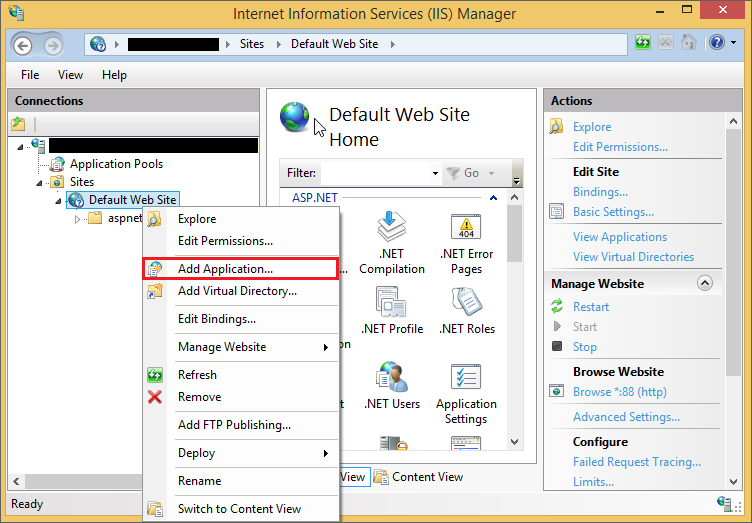
Task: Click the Bindings... link in Actions
Action: [600, 192]
